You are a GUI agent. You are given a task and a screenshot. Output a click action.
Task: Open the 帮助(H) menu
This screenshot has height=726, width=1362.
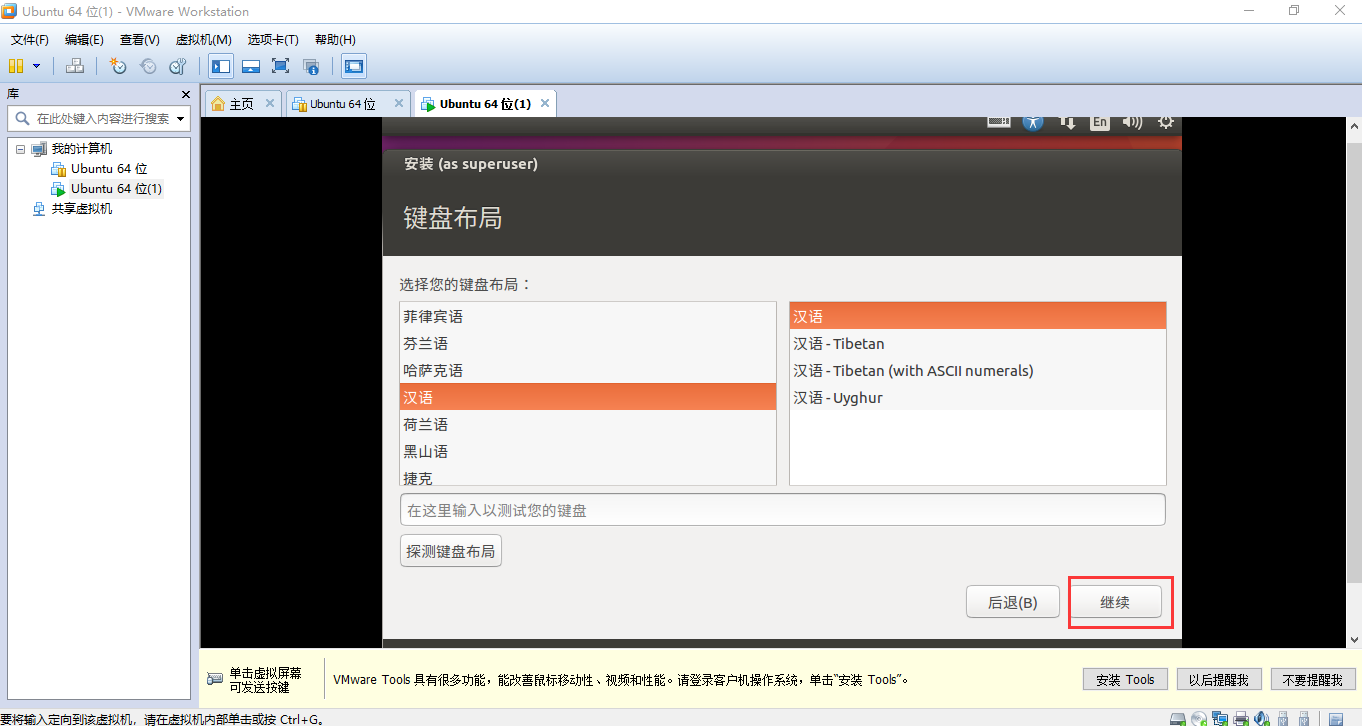(335, 40)
